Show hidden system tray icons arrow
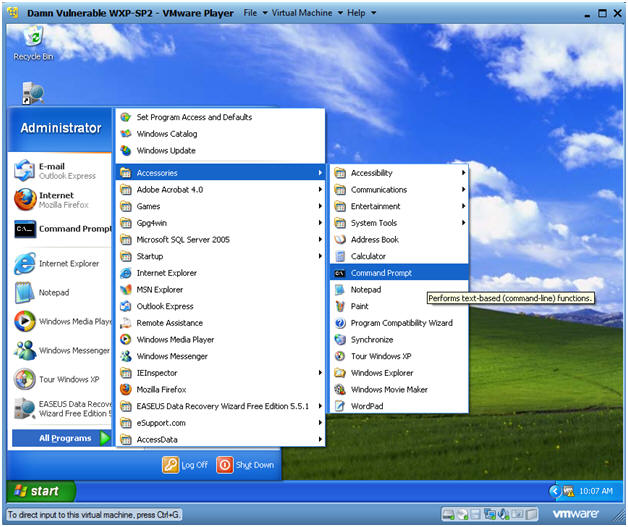 coord(555,491)
